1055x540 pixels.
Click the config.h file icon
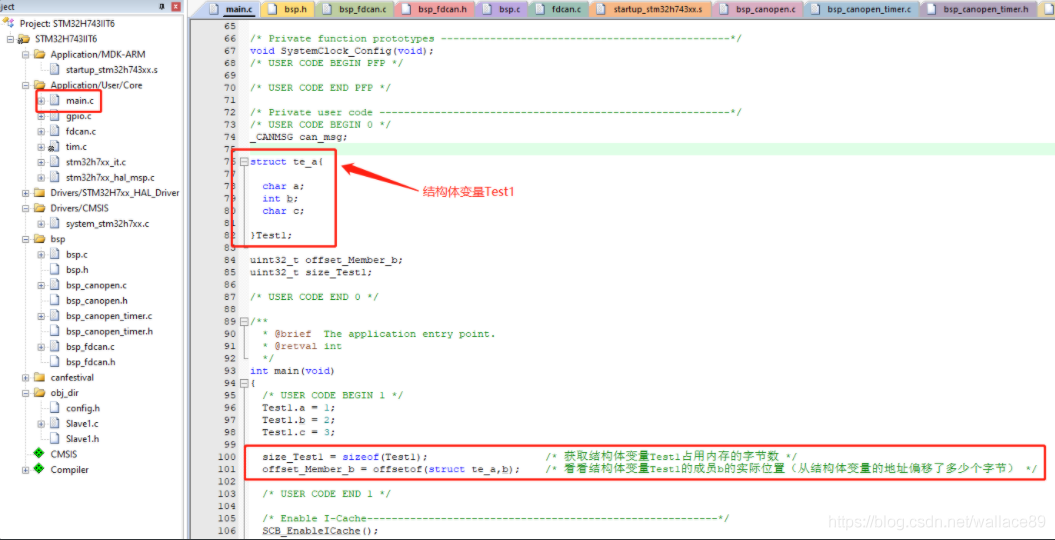tap(55, 408)
